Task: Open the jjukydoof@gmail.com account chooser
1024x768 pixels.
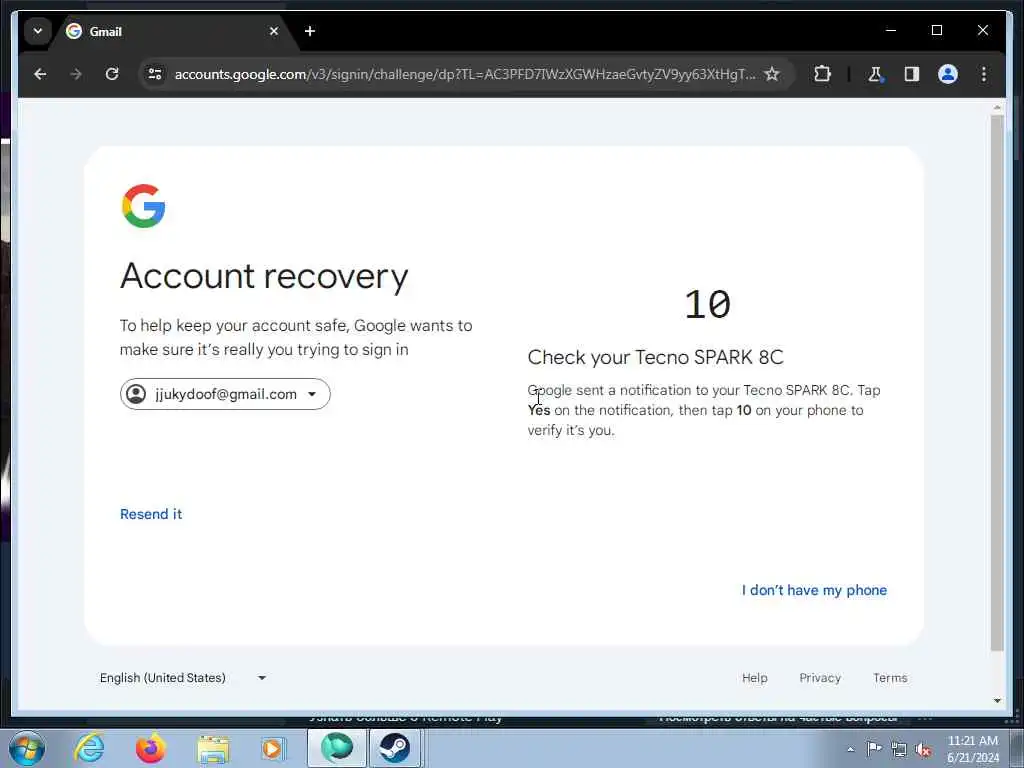Action: coord(225,394)
